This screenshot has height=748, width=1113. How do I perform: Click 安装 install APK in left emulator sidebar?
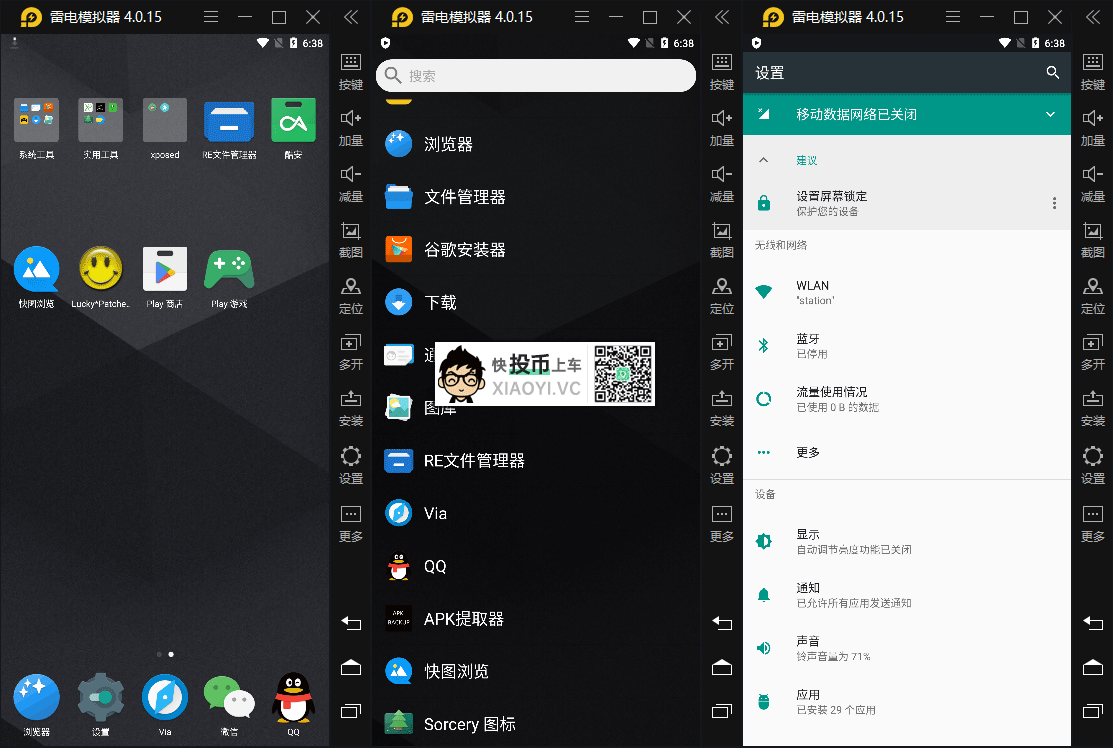351,408
